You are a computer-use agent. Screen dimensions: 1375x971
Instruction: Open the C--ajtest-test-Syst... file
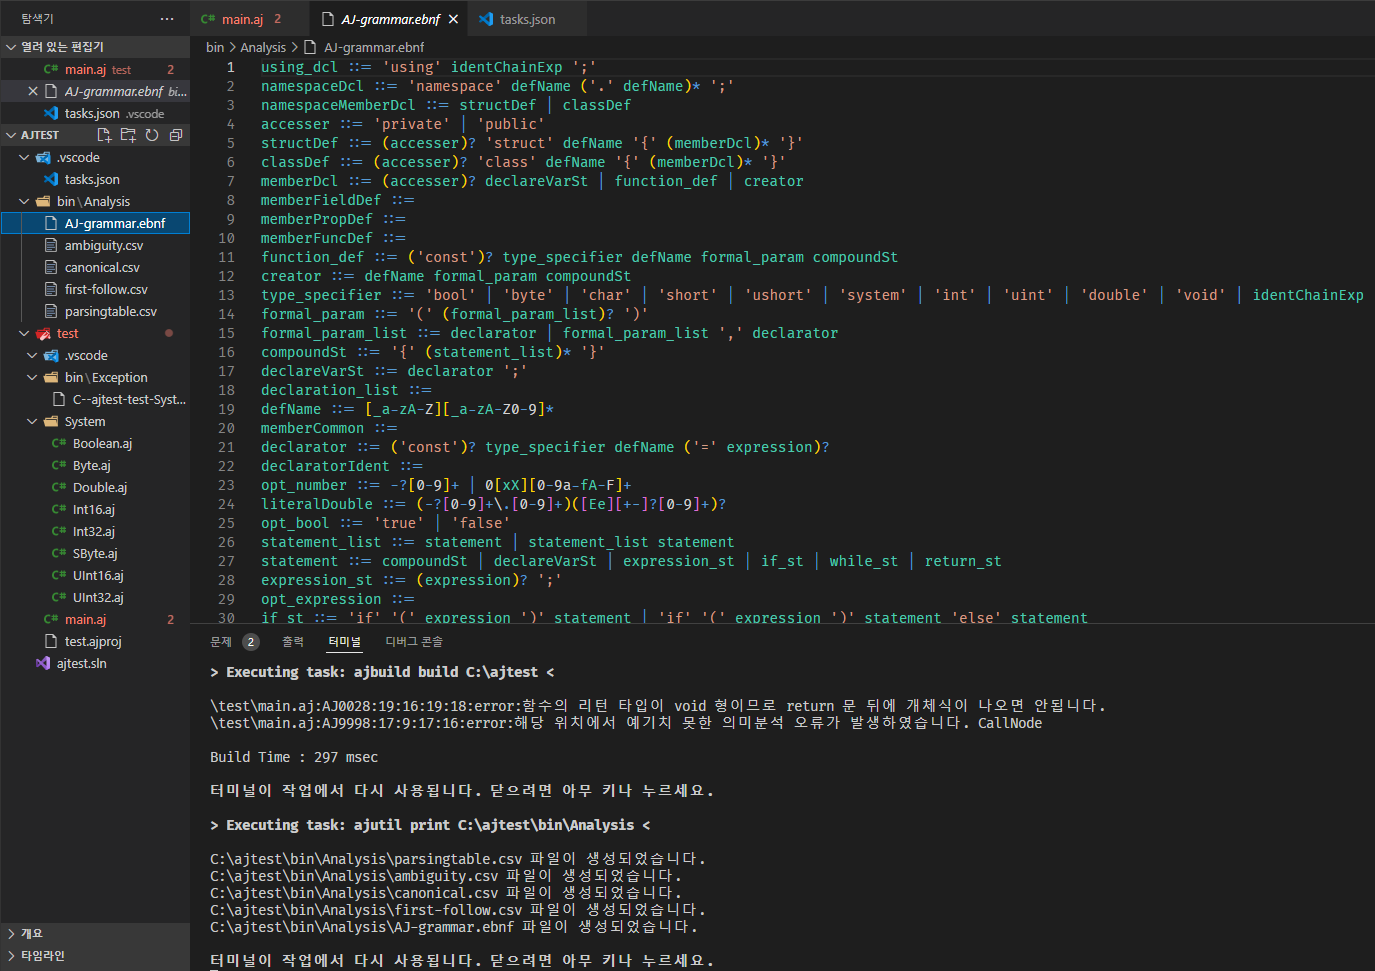[95, 399]
